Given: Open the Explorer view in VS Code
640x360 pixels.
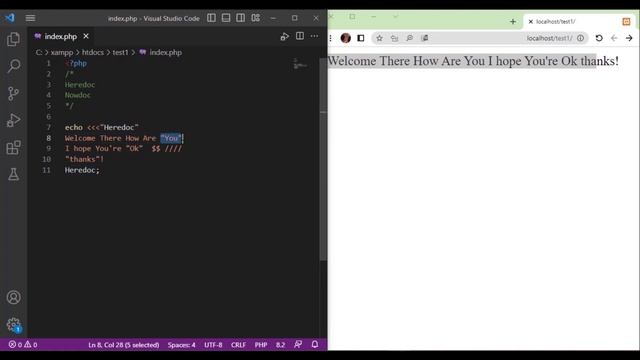Looking at the screenshot, I should click(13, 39).
